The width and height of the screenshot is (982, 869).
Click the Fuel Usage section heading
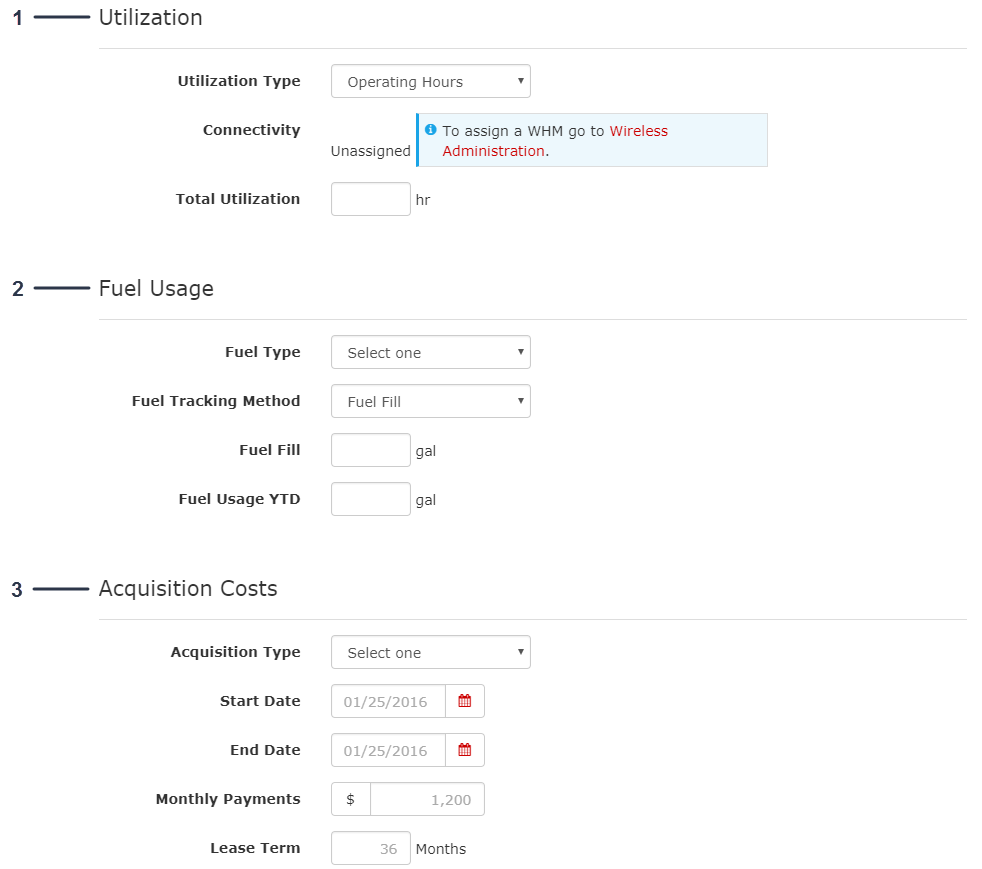[156, 289]
